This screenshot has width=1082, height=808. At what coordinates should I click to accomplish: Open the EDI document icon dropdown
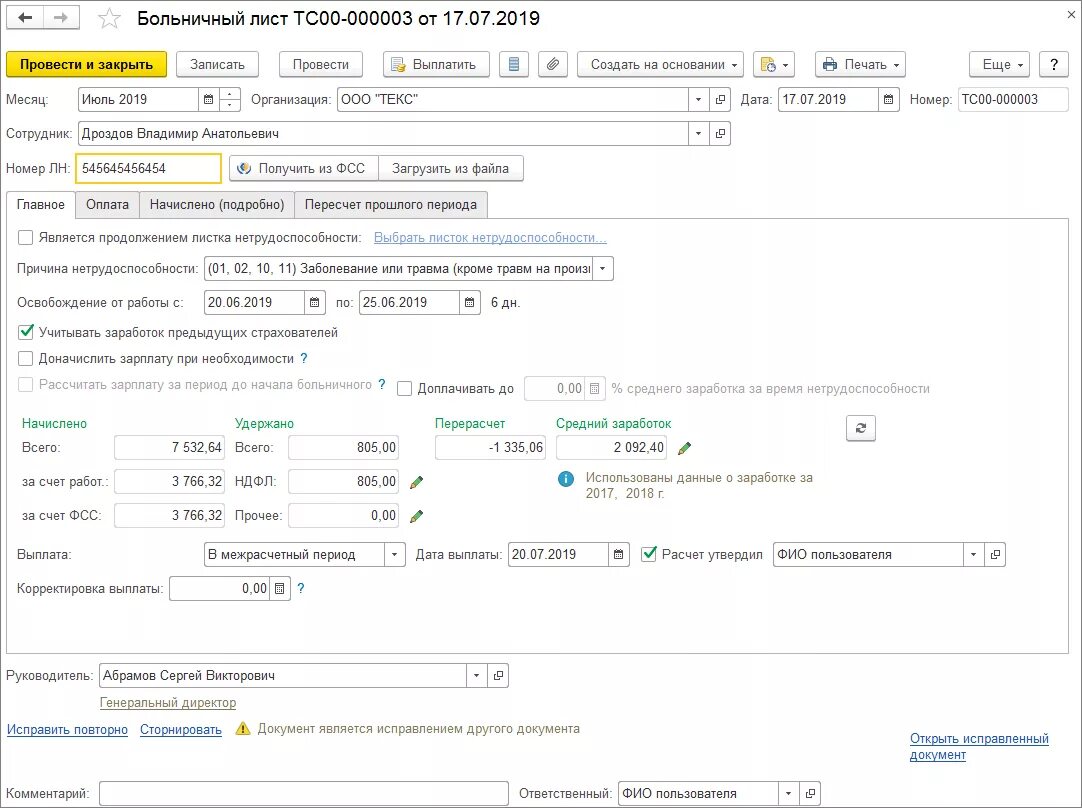[x=774, y=64]
